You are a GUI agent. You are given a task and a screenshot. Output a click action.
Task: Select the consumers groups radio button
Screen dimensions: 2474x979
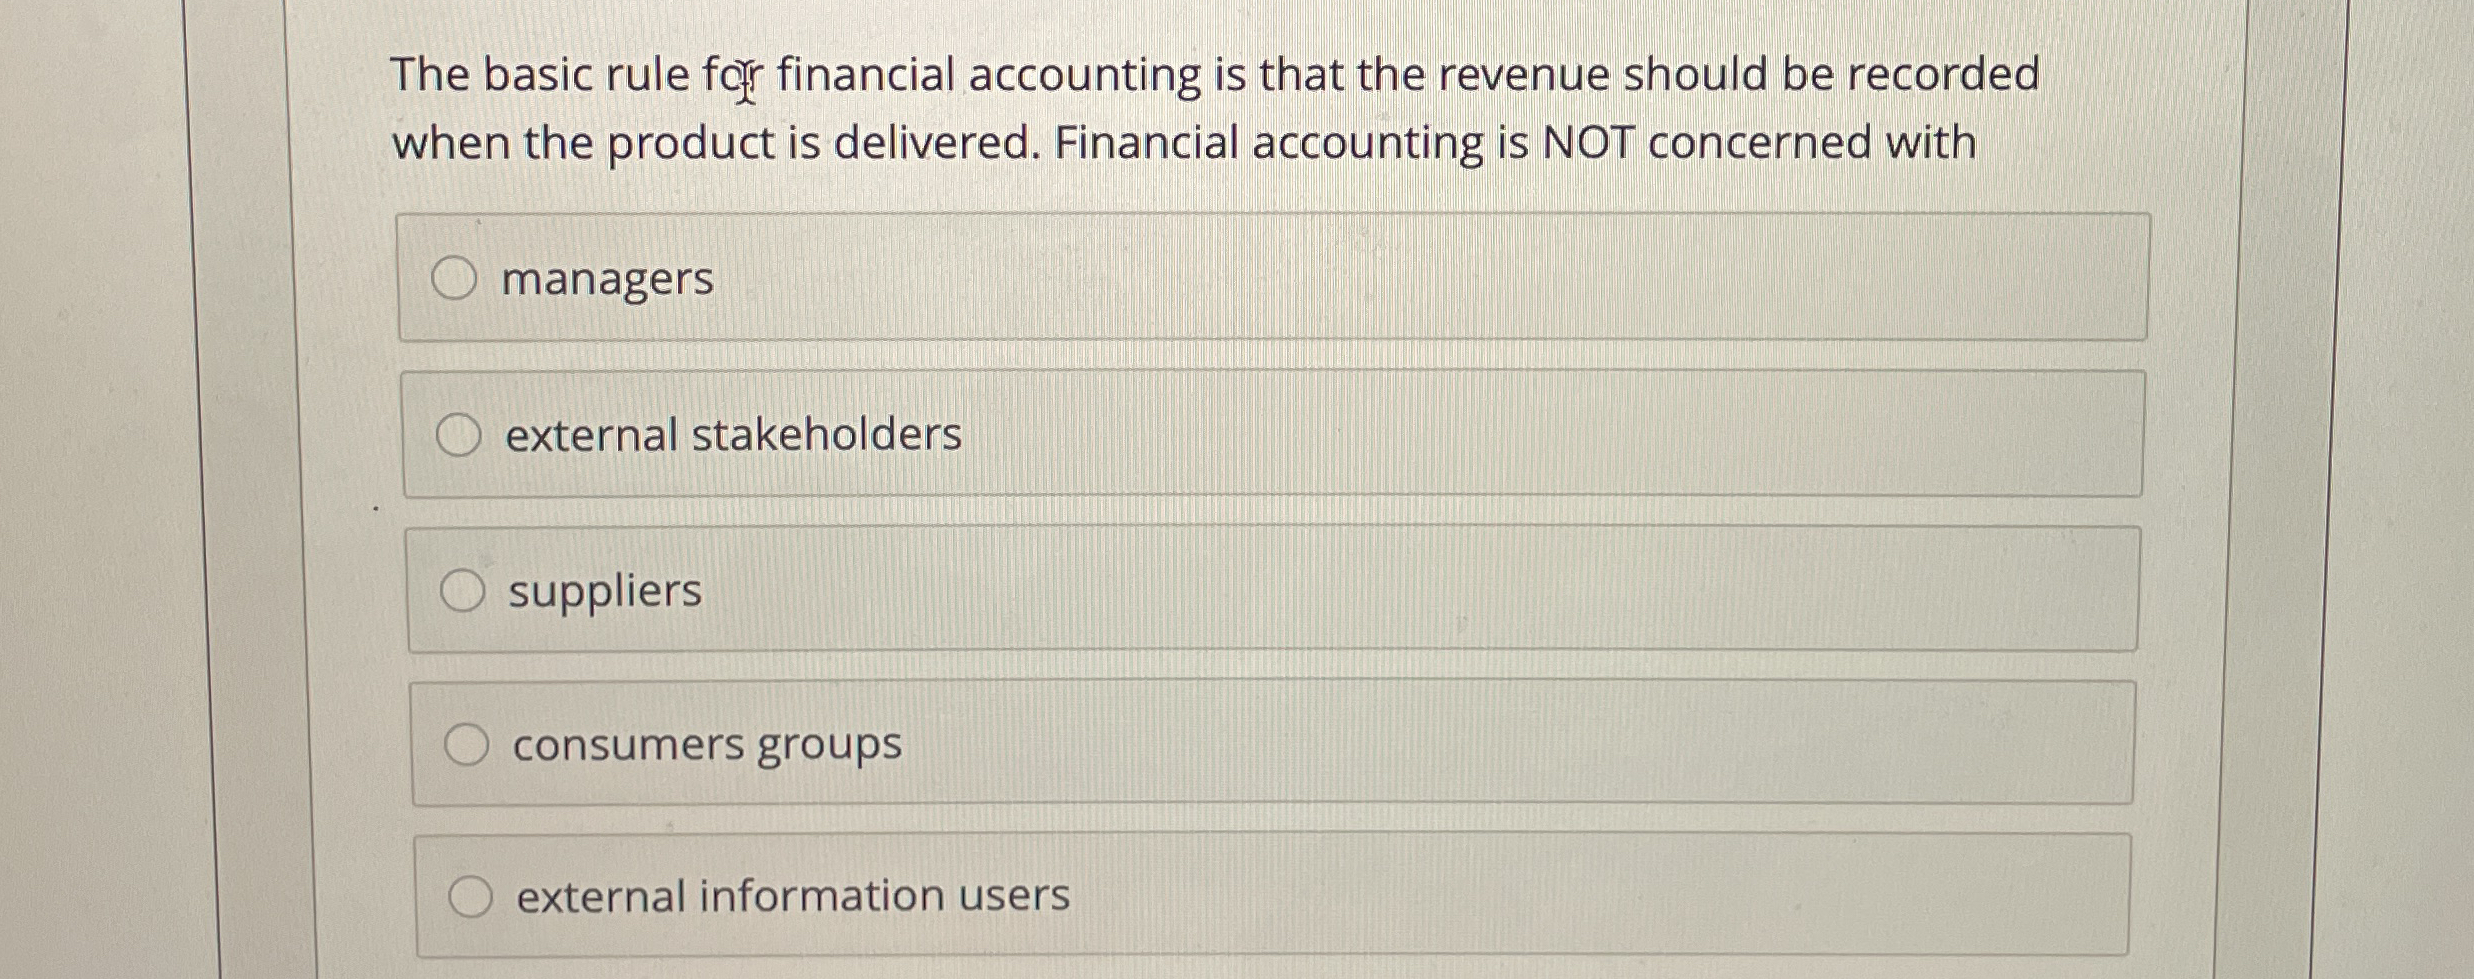coord(468,745)
